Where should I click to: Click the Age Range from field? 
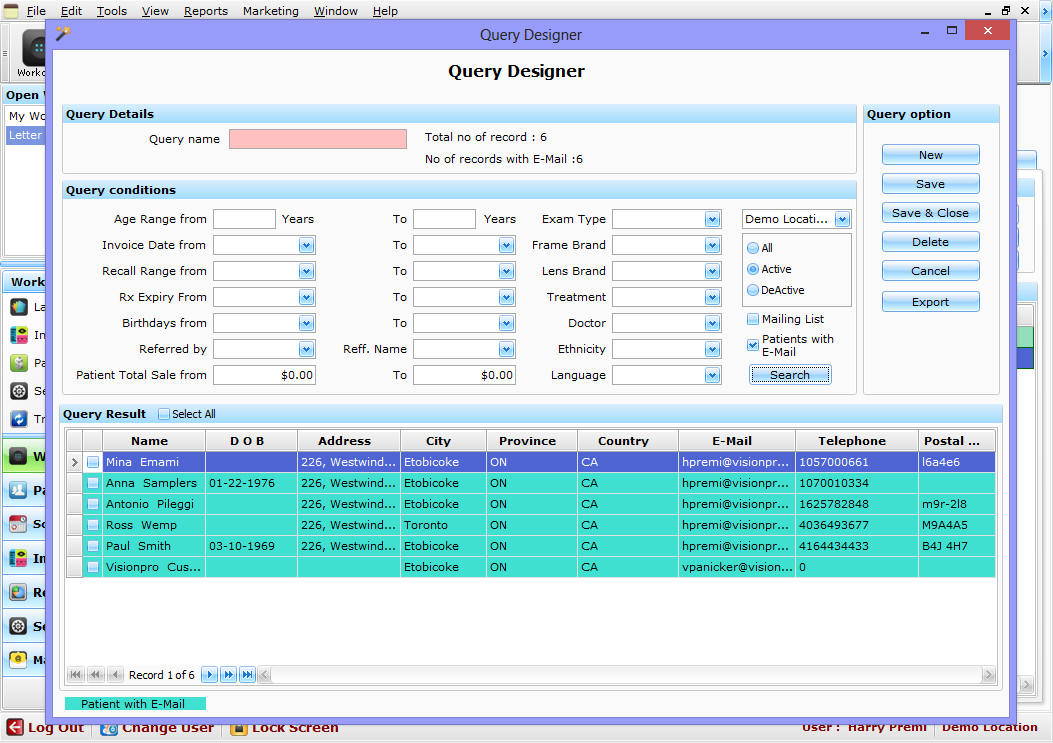244,219
